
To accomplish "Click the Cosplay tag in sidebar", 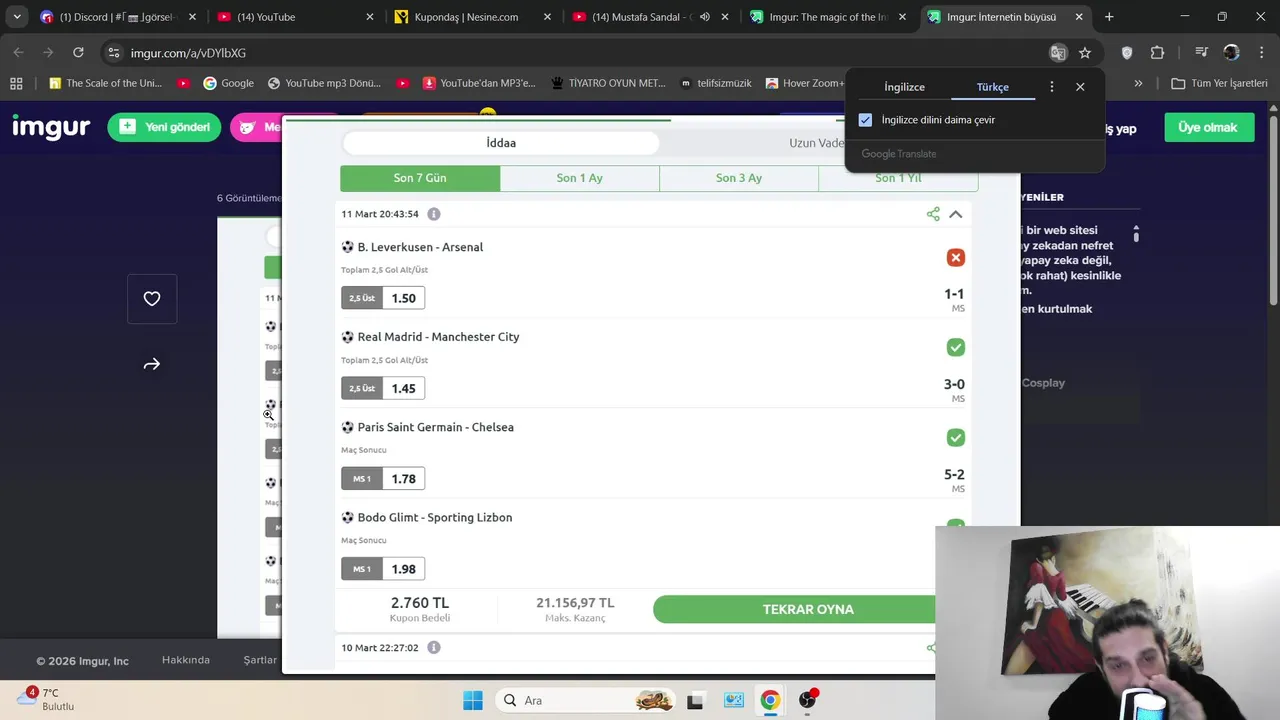I will click(x=1043, y=383).
